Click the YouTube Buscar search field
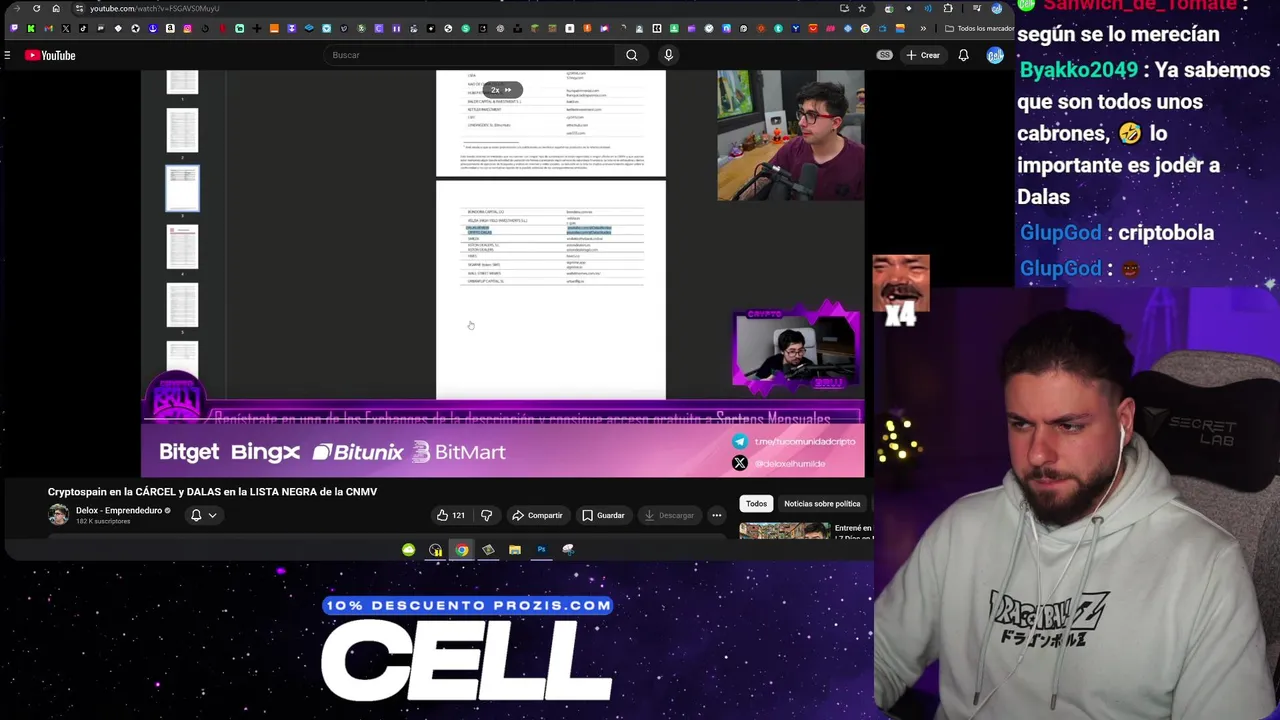Image resolution: width=1280 pixels, height=720 pixels. tap(470, 55)
